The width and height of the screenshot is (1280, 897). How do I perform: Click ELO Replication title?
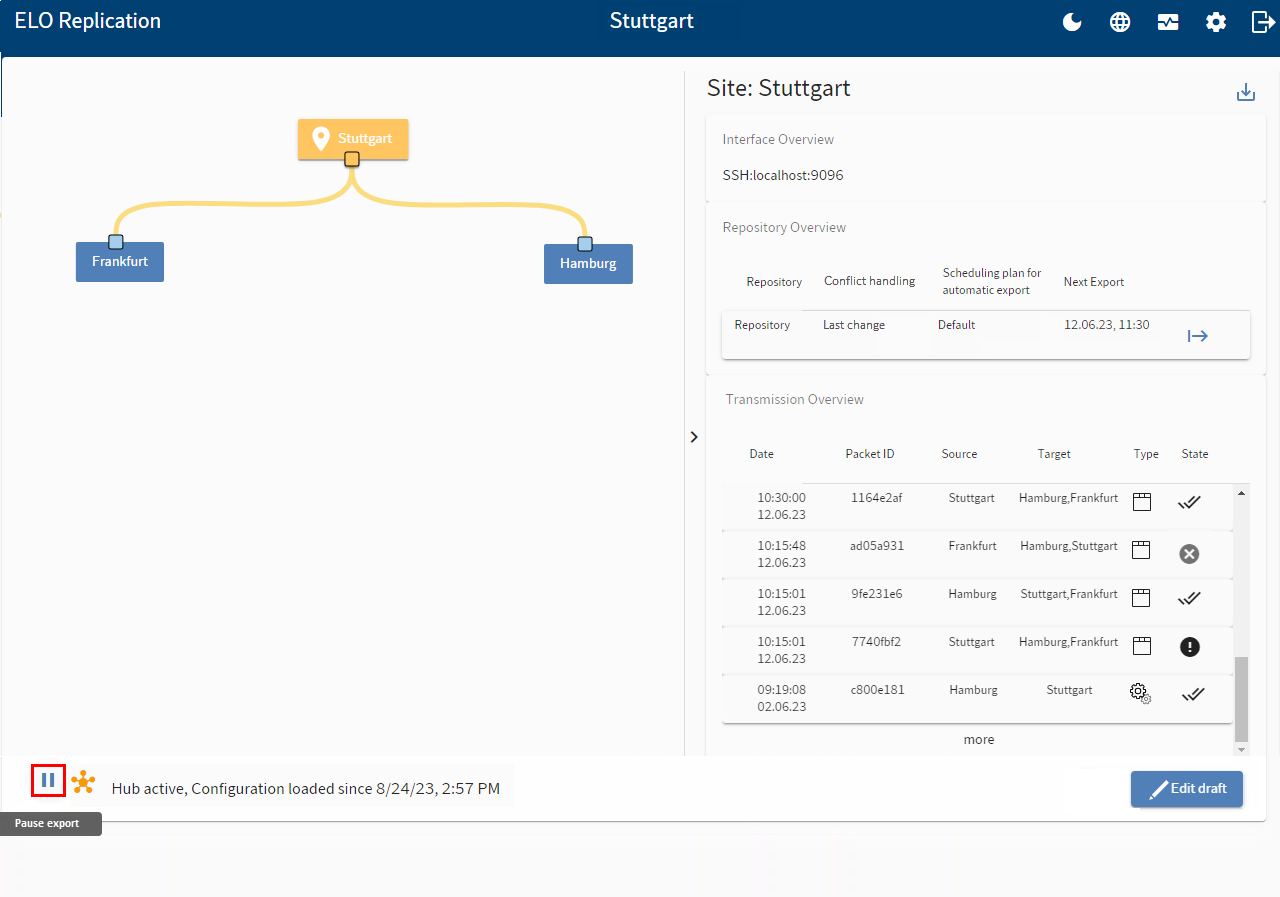click(88, 21)
